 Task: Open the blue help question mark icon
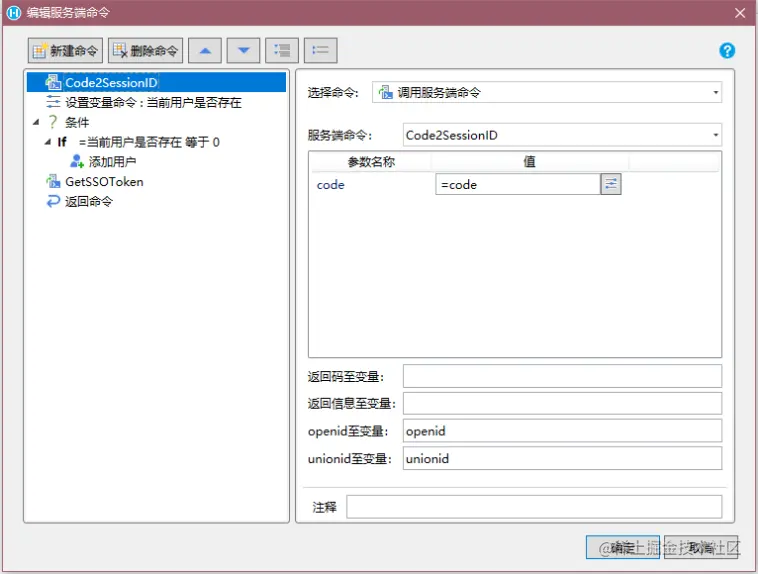(727, 50)
